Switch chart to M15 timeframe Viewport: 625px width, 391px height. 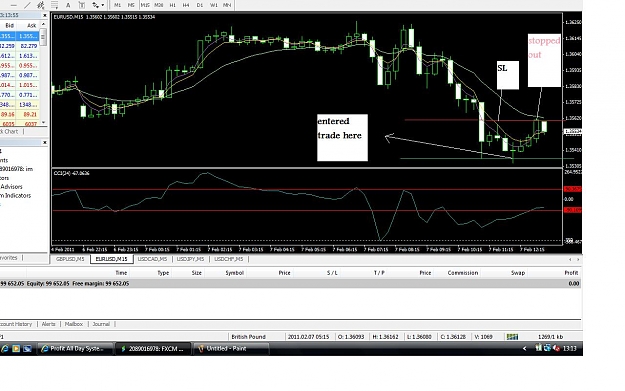[145, 5]
